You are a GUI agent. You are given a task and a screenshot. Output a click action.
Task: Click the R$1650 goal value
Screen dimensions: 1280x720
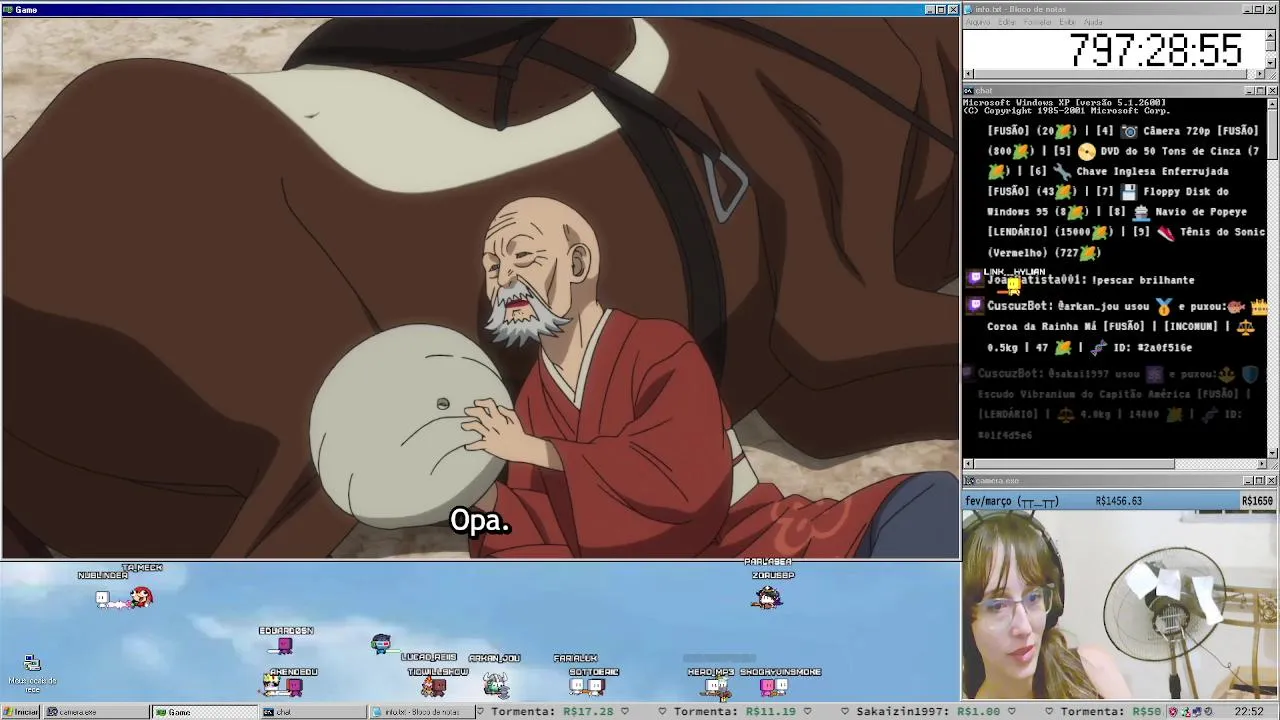pyautogui.click(x=1257, y=501)
